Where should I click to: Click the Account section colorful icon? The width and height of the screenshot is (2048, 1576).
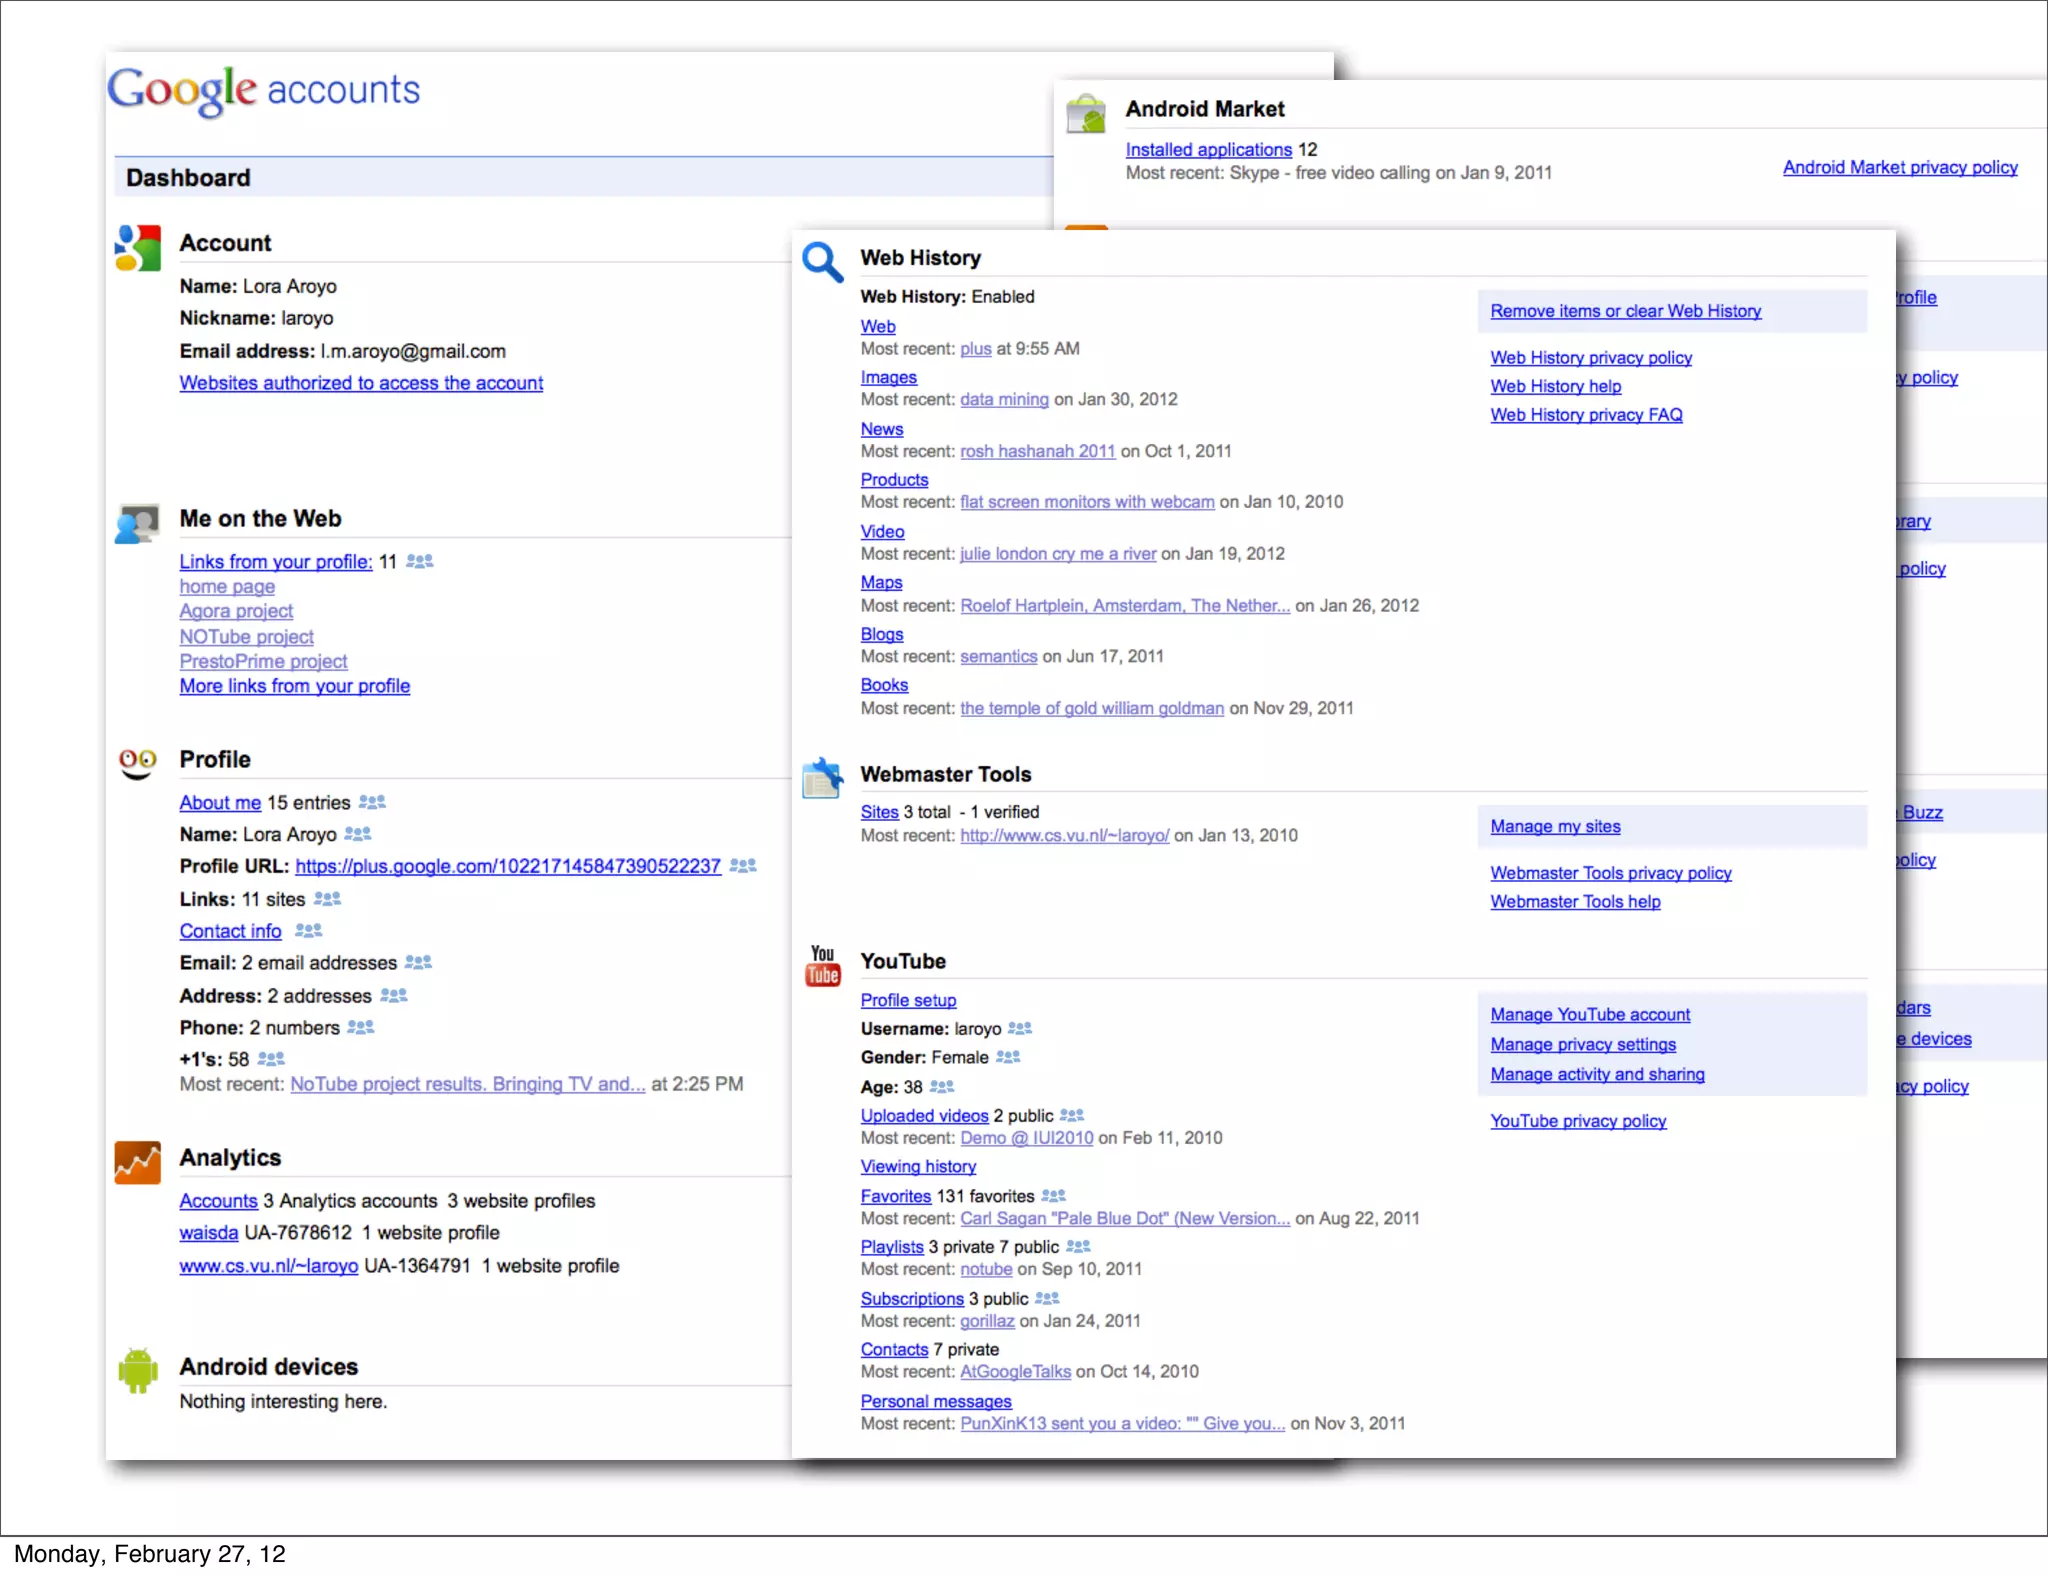click(138, 247)
